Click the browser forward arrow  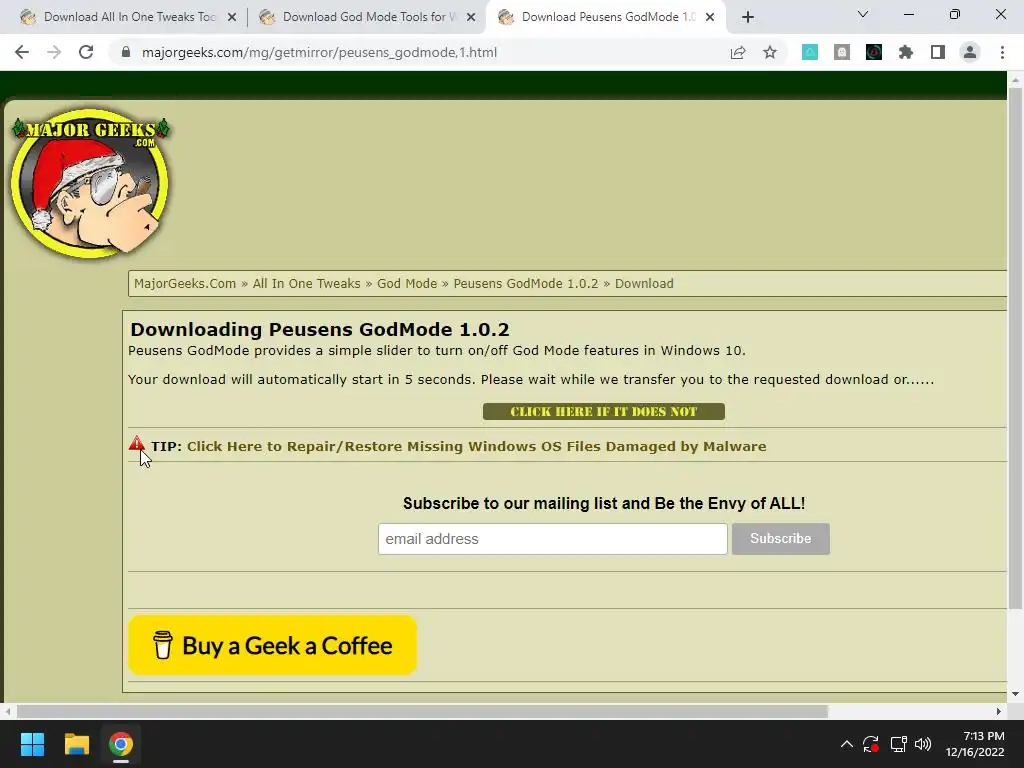tap(54, 52)
